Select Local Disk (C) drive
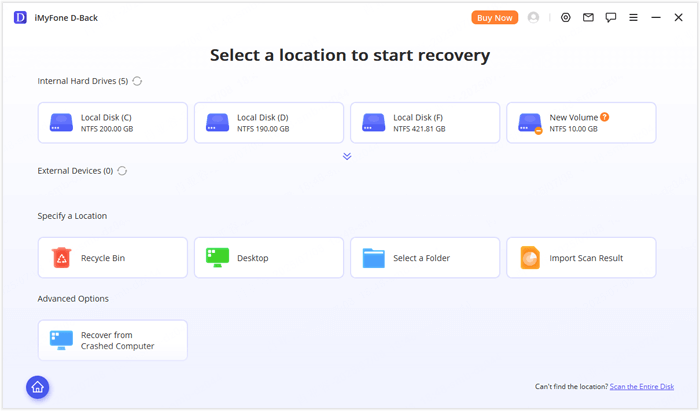700x411 pixels. pyautogui.click(x=112, y=123)
